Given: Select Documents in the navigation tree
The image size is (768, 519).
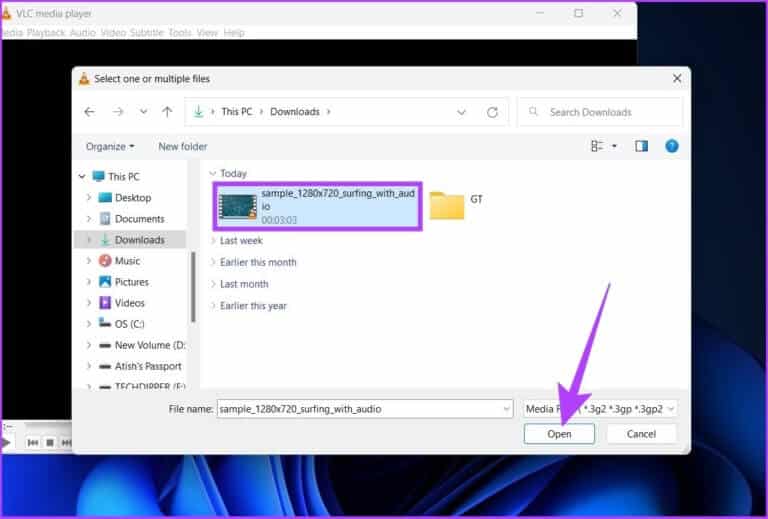Looking at the screenshot, I should [x=139, y=219].
